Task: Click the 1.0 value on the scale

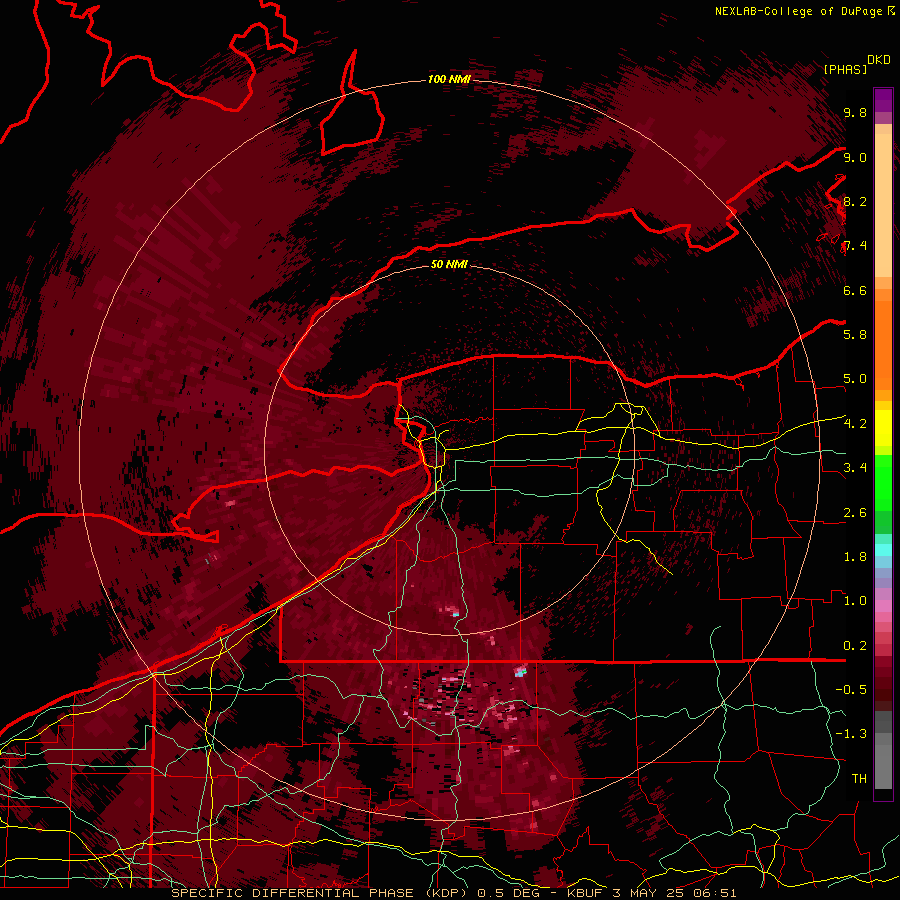Action: click(855, 601)
